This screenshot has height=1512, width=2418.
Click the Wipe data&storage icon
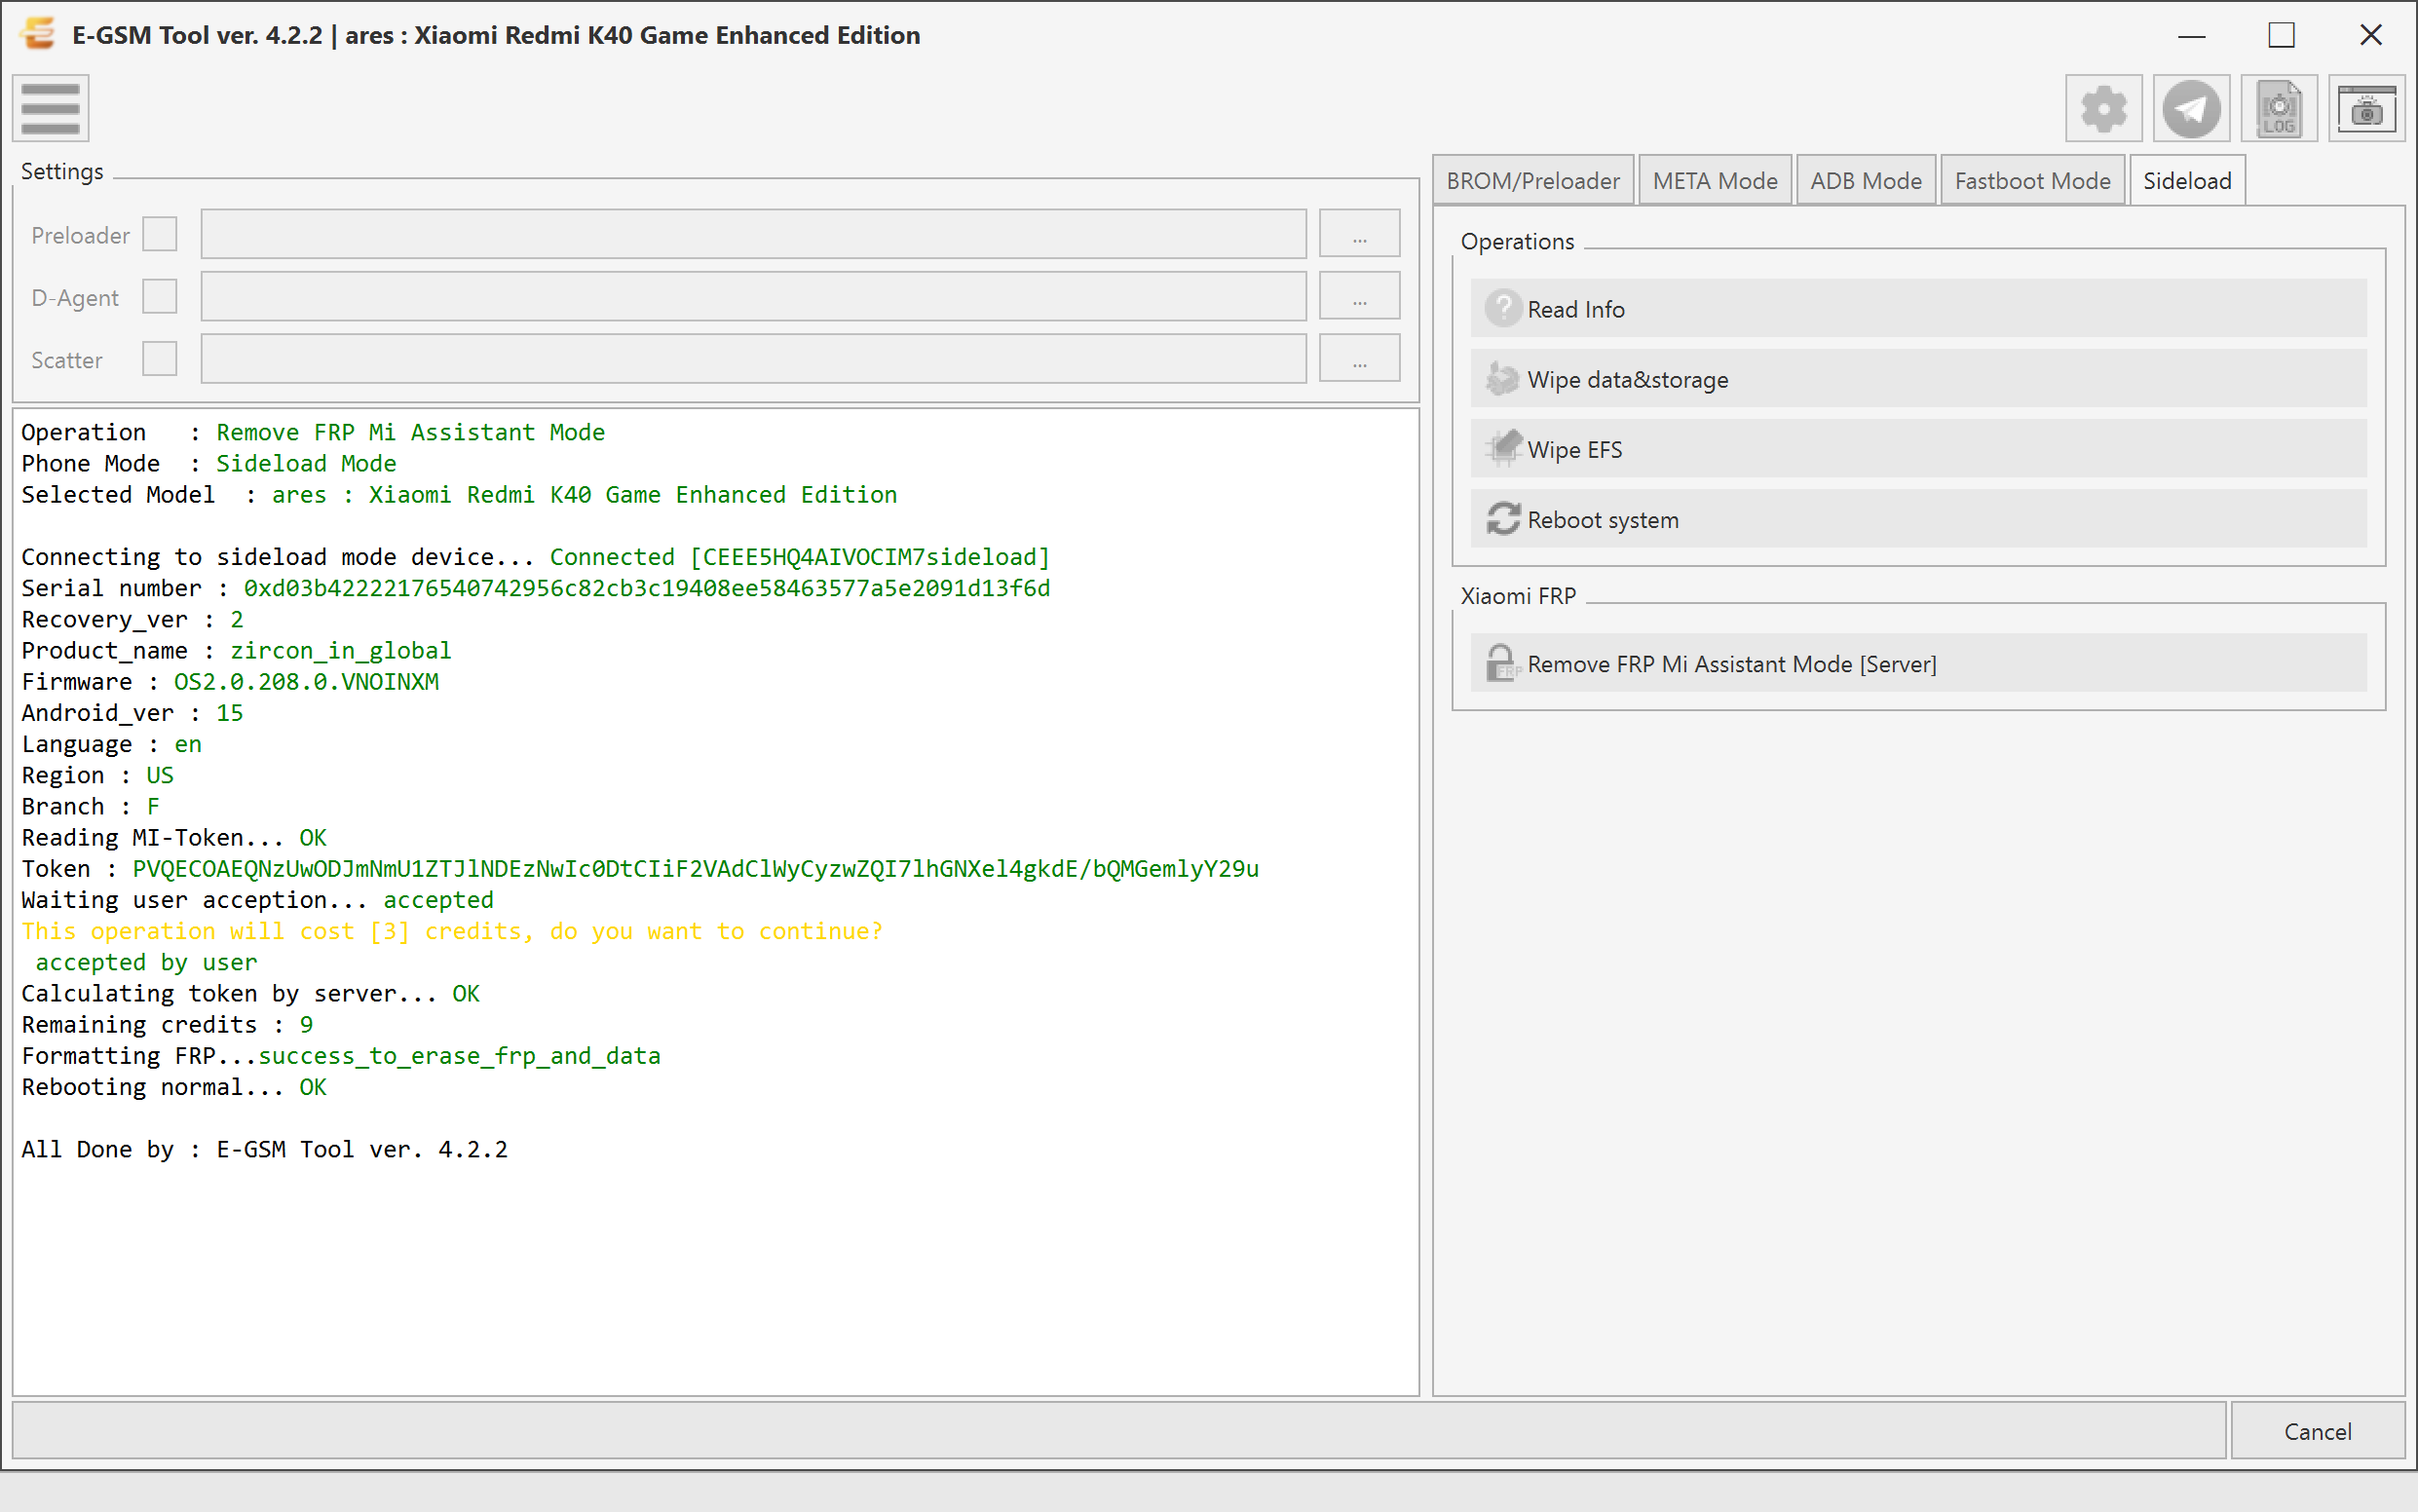(1503, 379)
